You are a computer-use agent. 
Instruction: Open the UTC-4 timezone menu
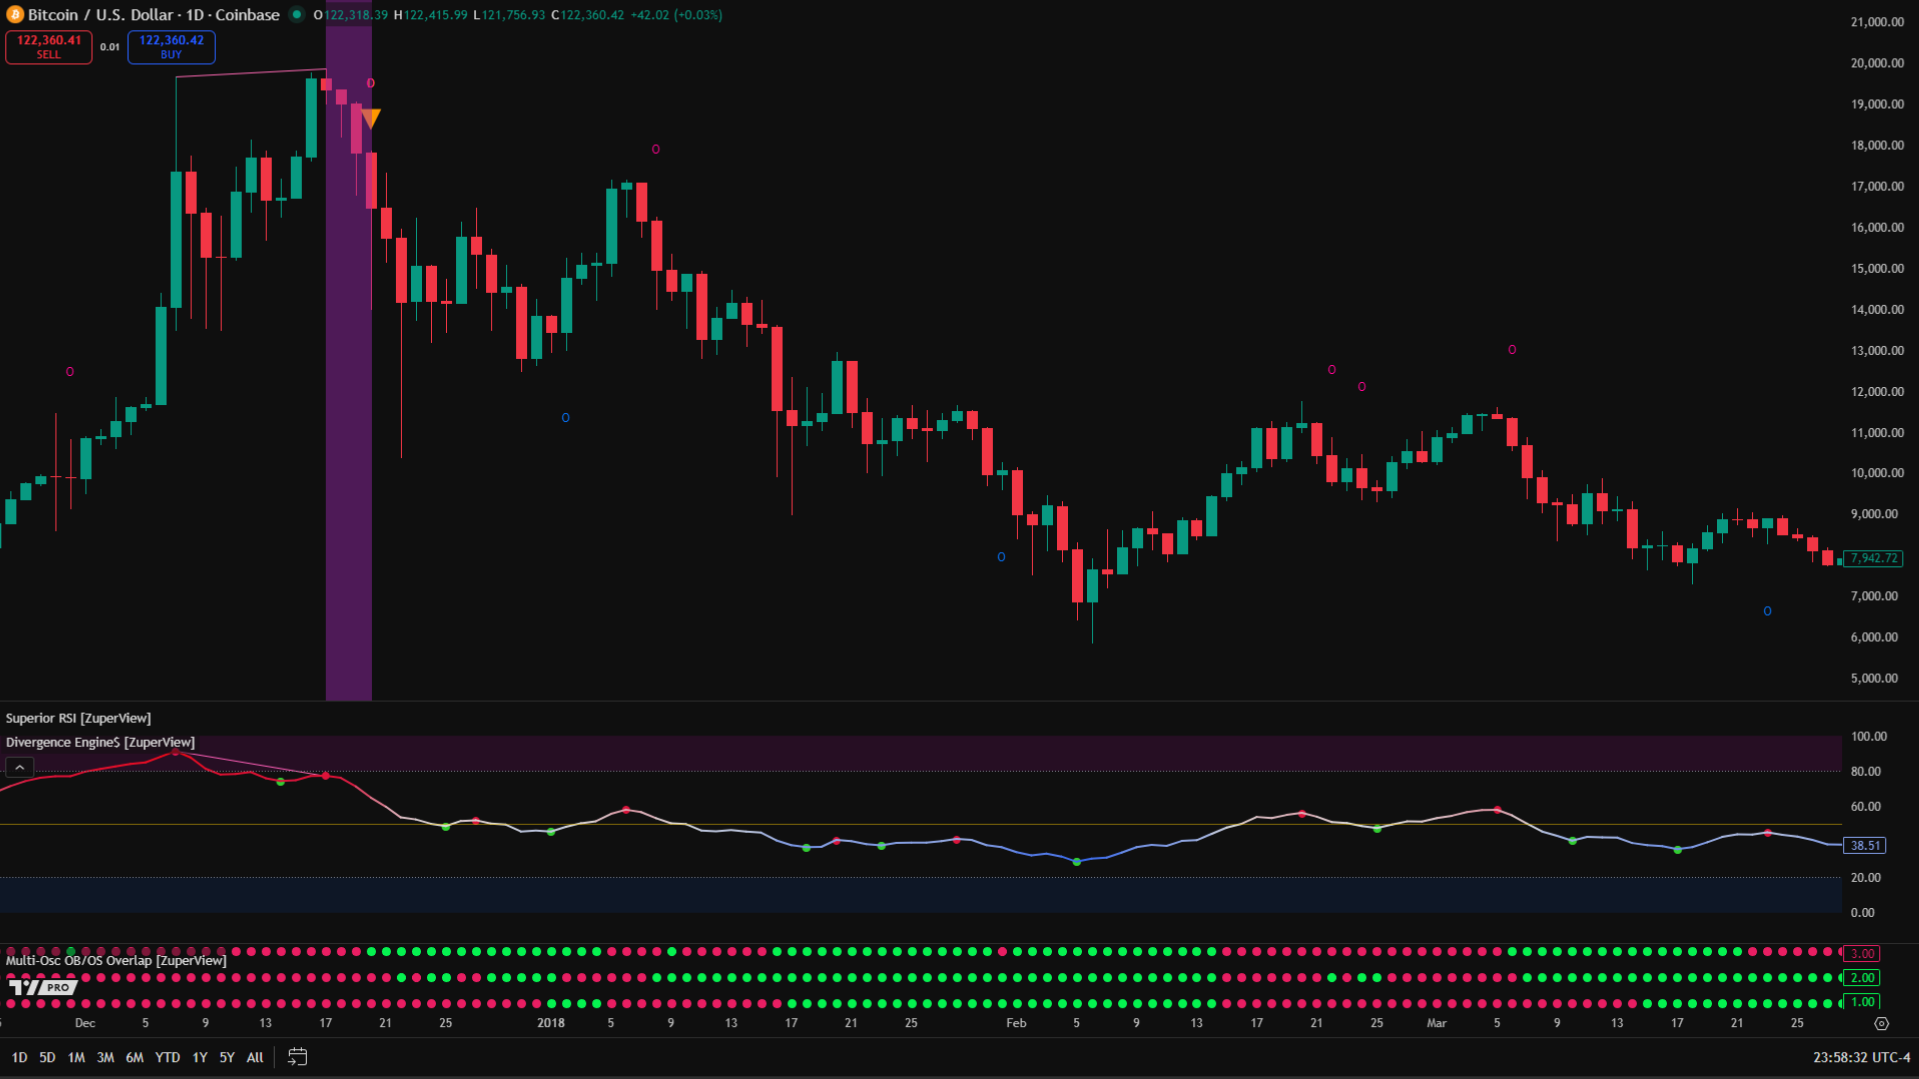coord(1861,1057)
